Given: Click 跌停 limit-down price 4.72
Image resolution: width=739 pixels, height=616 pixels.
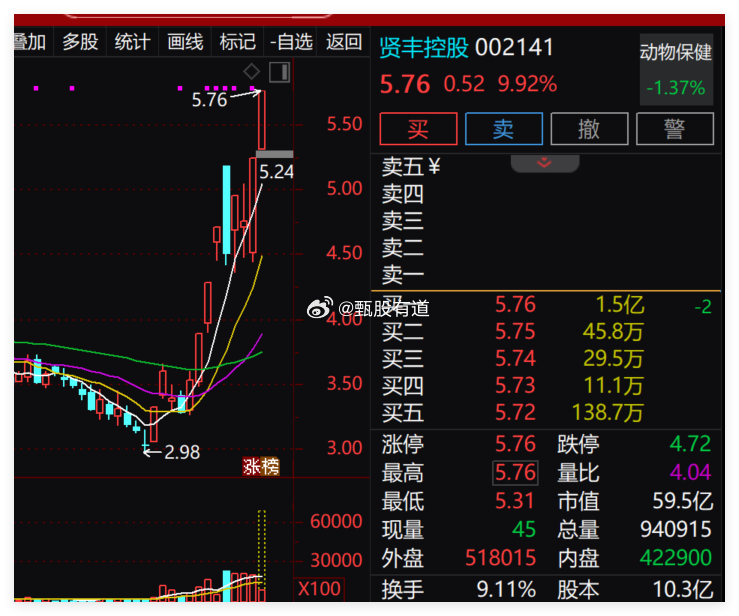Looking at the screenshot, I should [x=690, y=444].
